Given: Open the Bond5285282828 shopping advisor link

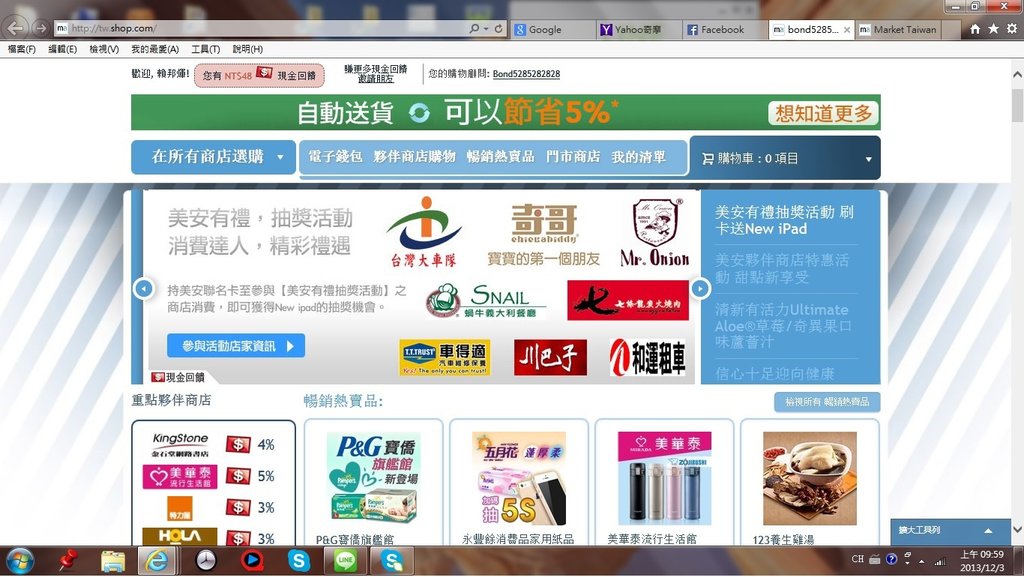Looking at the screenshot, I should 526,74.
